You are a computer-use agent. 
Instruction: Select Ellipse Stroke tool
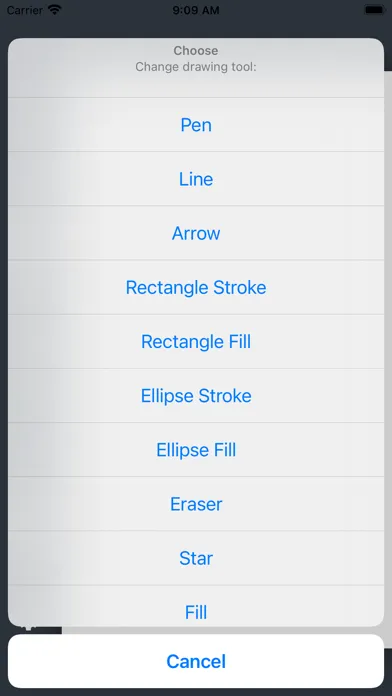click(196, 395)
